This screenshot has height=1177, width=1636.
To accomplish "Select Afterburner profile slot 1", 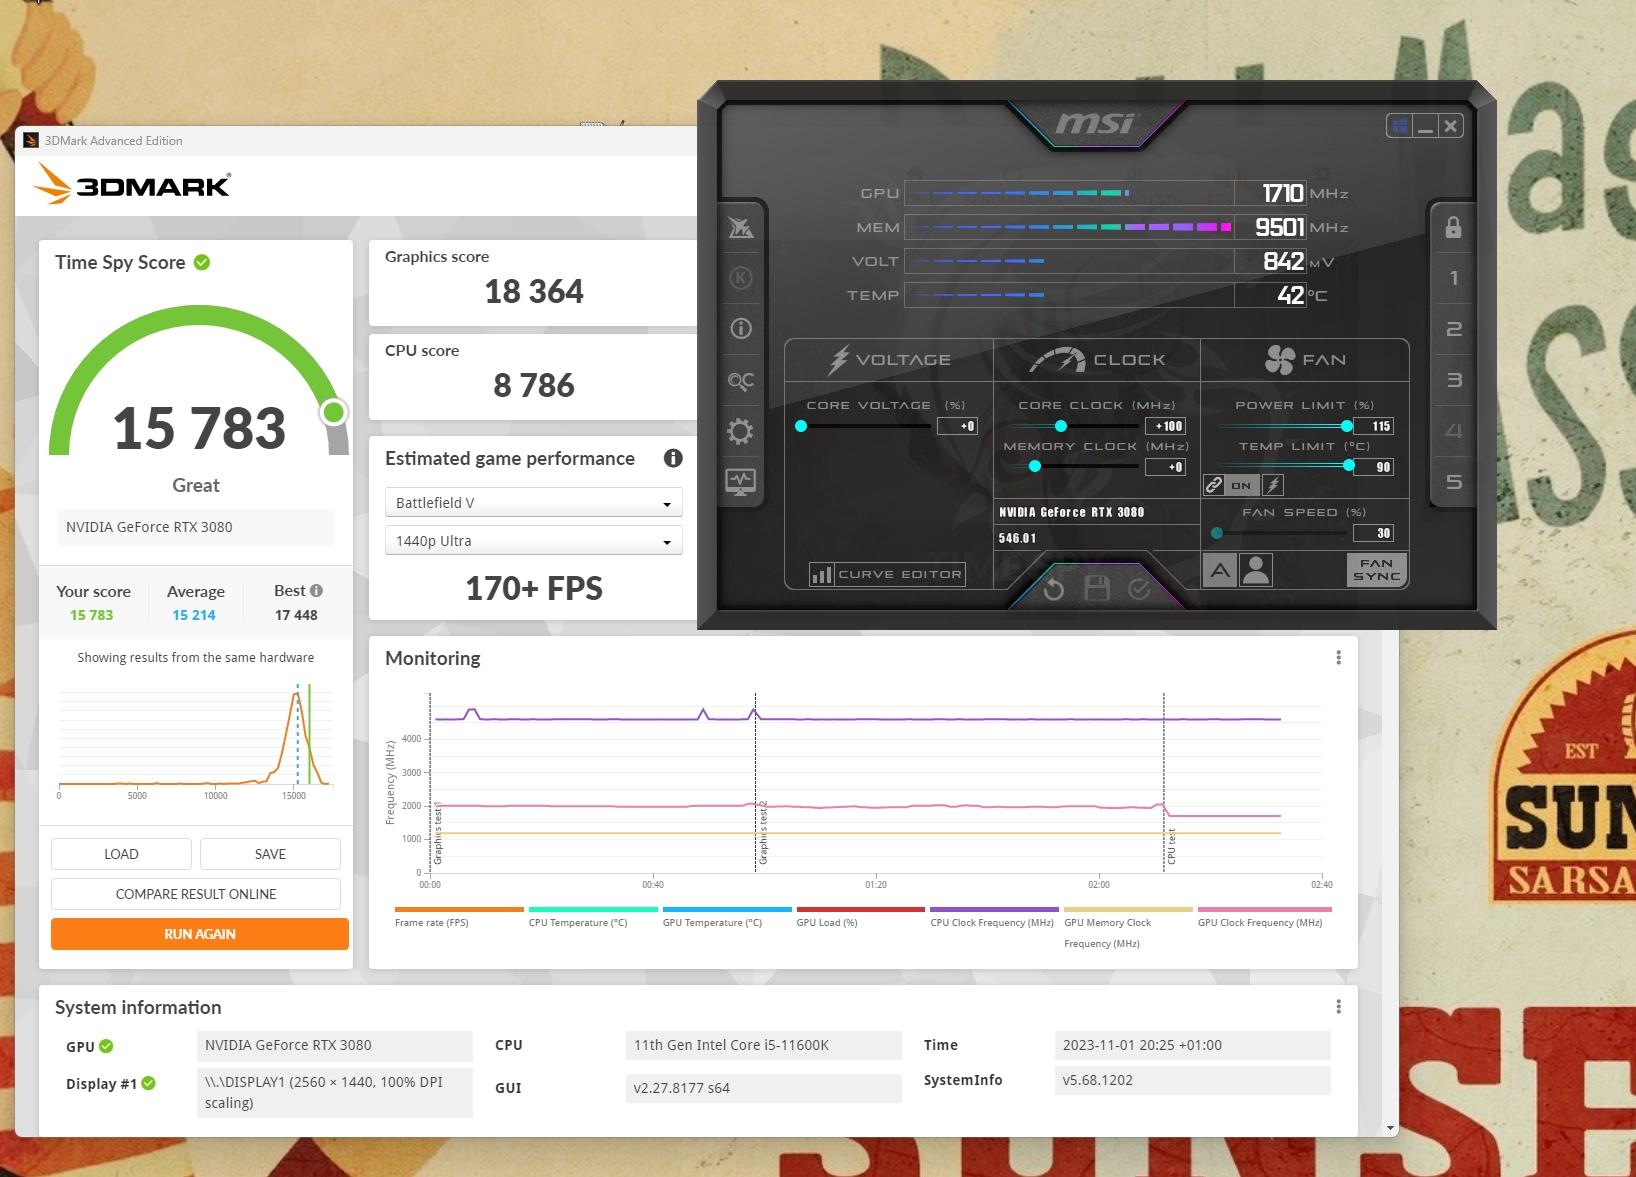I will [1454, 279].
